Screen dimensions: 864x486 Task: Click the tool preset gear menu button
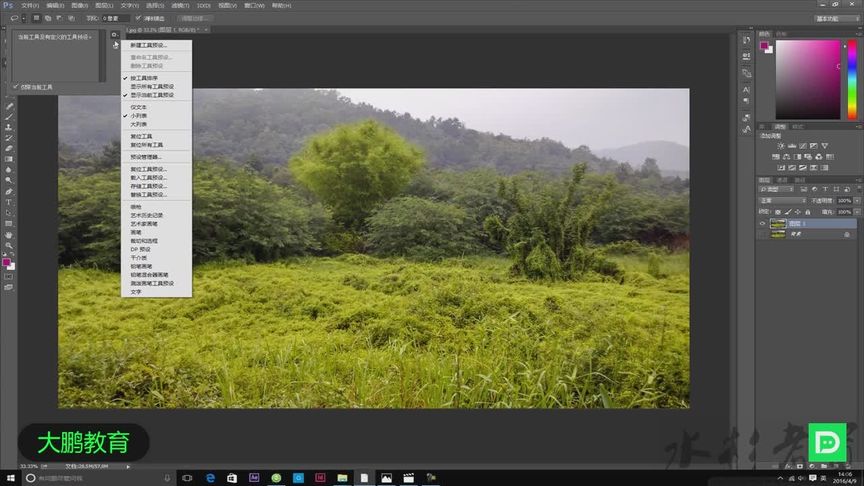click(115, 35)
